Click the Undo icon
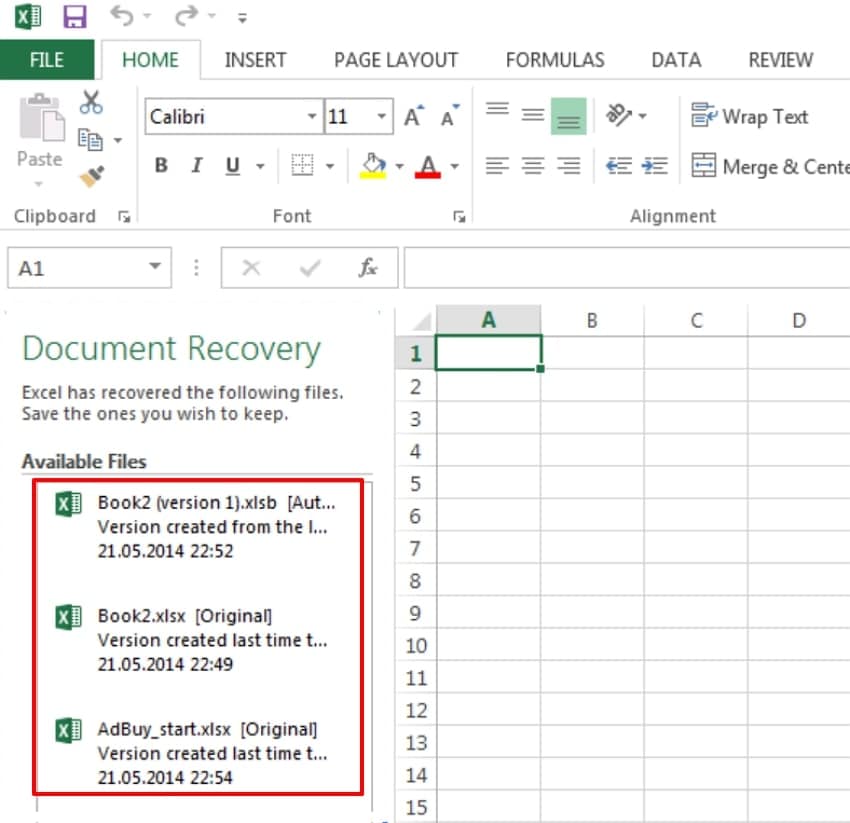Screen dimensions: 850x823 click(122, 16)
